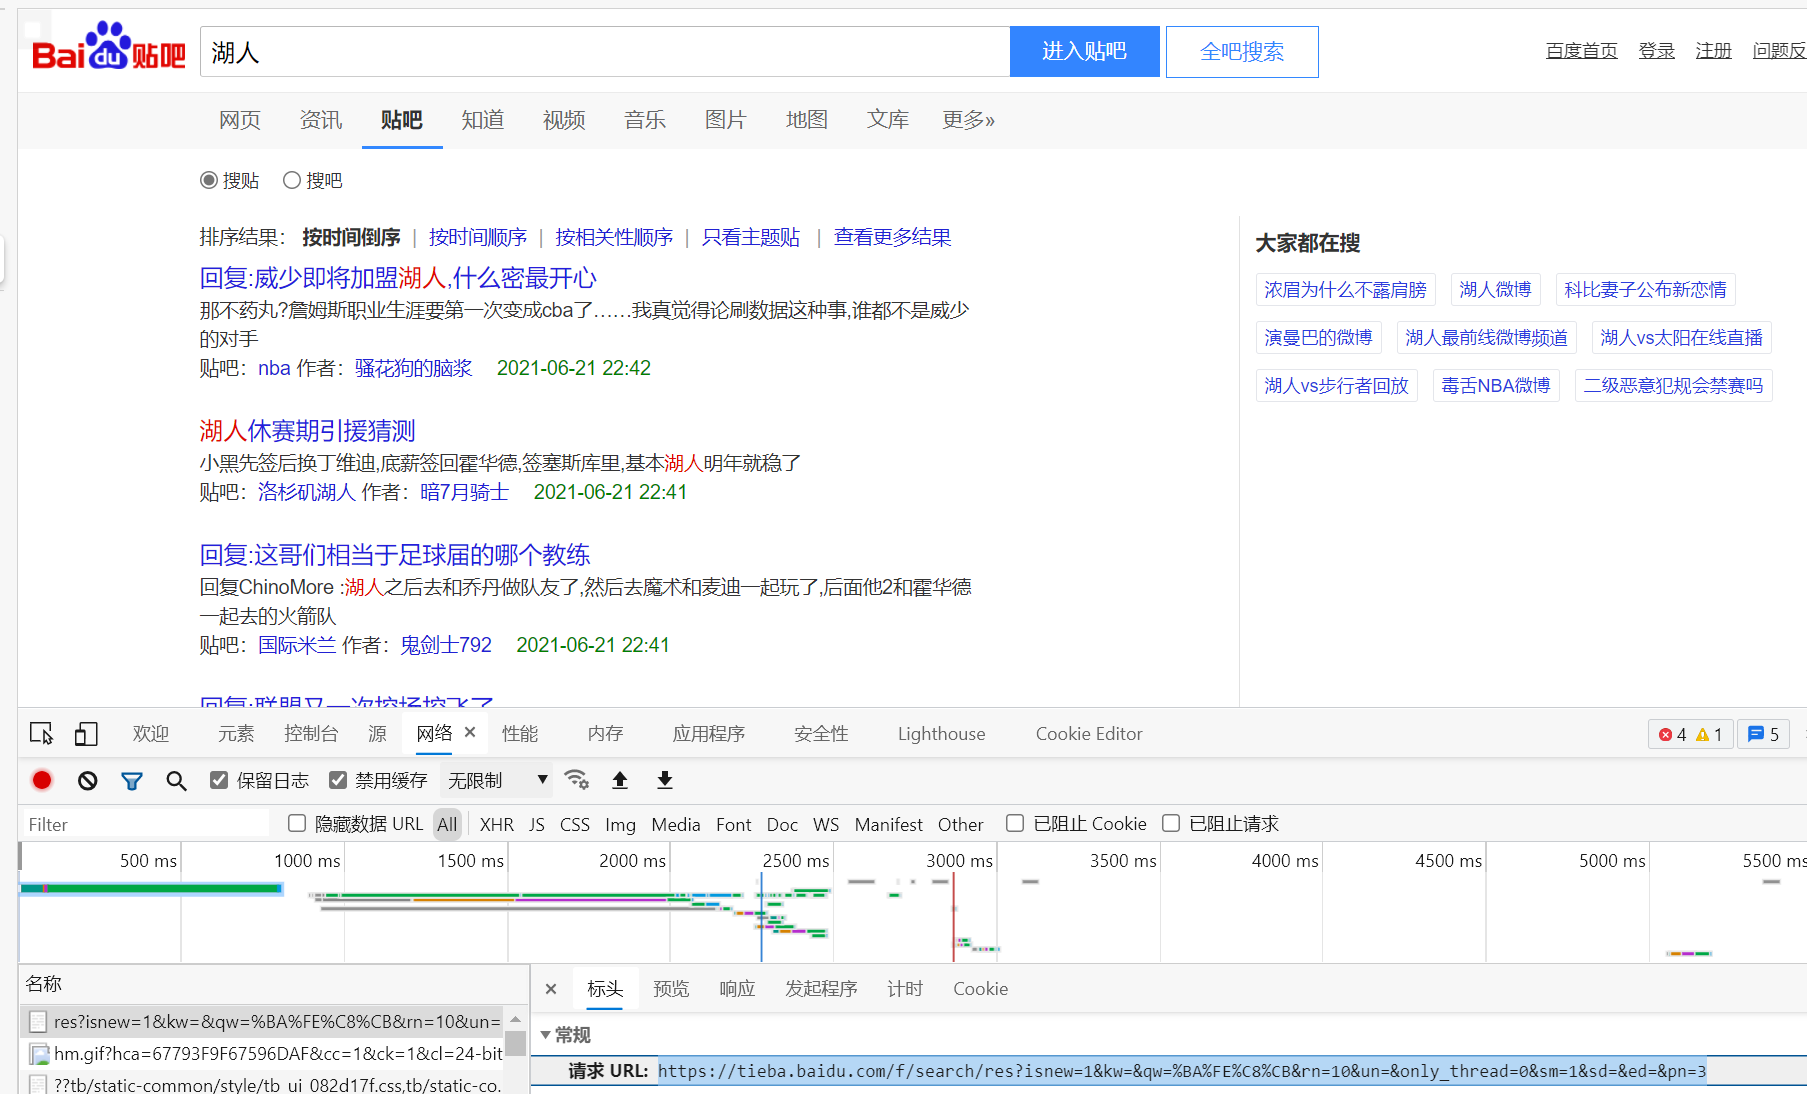Click in the 湖人 search box
Image resolution: width=1807 pixels, height=1094 pixels.
pyautogui.click(x=605, y=51)
